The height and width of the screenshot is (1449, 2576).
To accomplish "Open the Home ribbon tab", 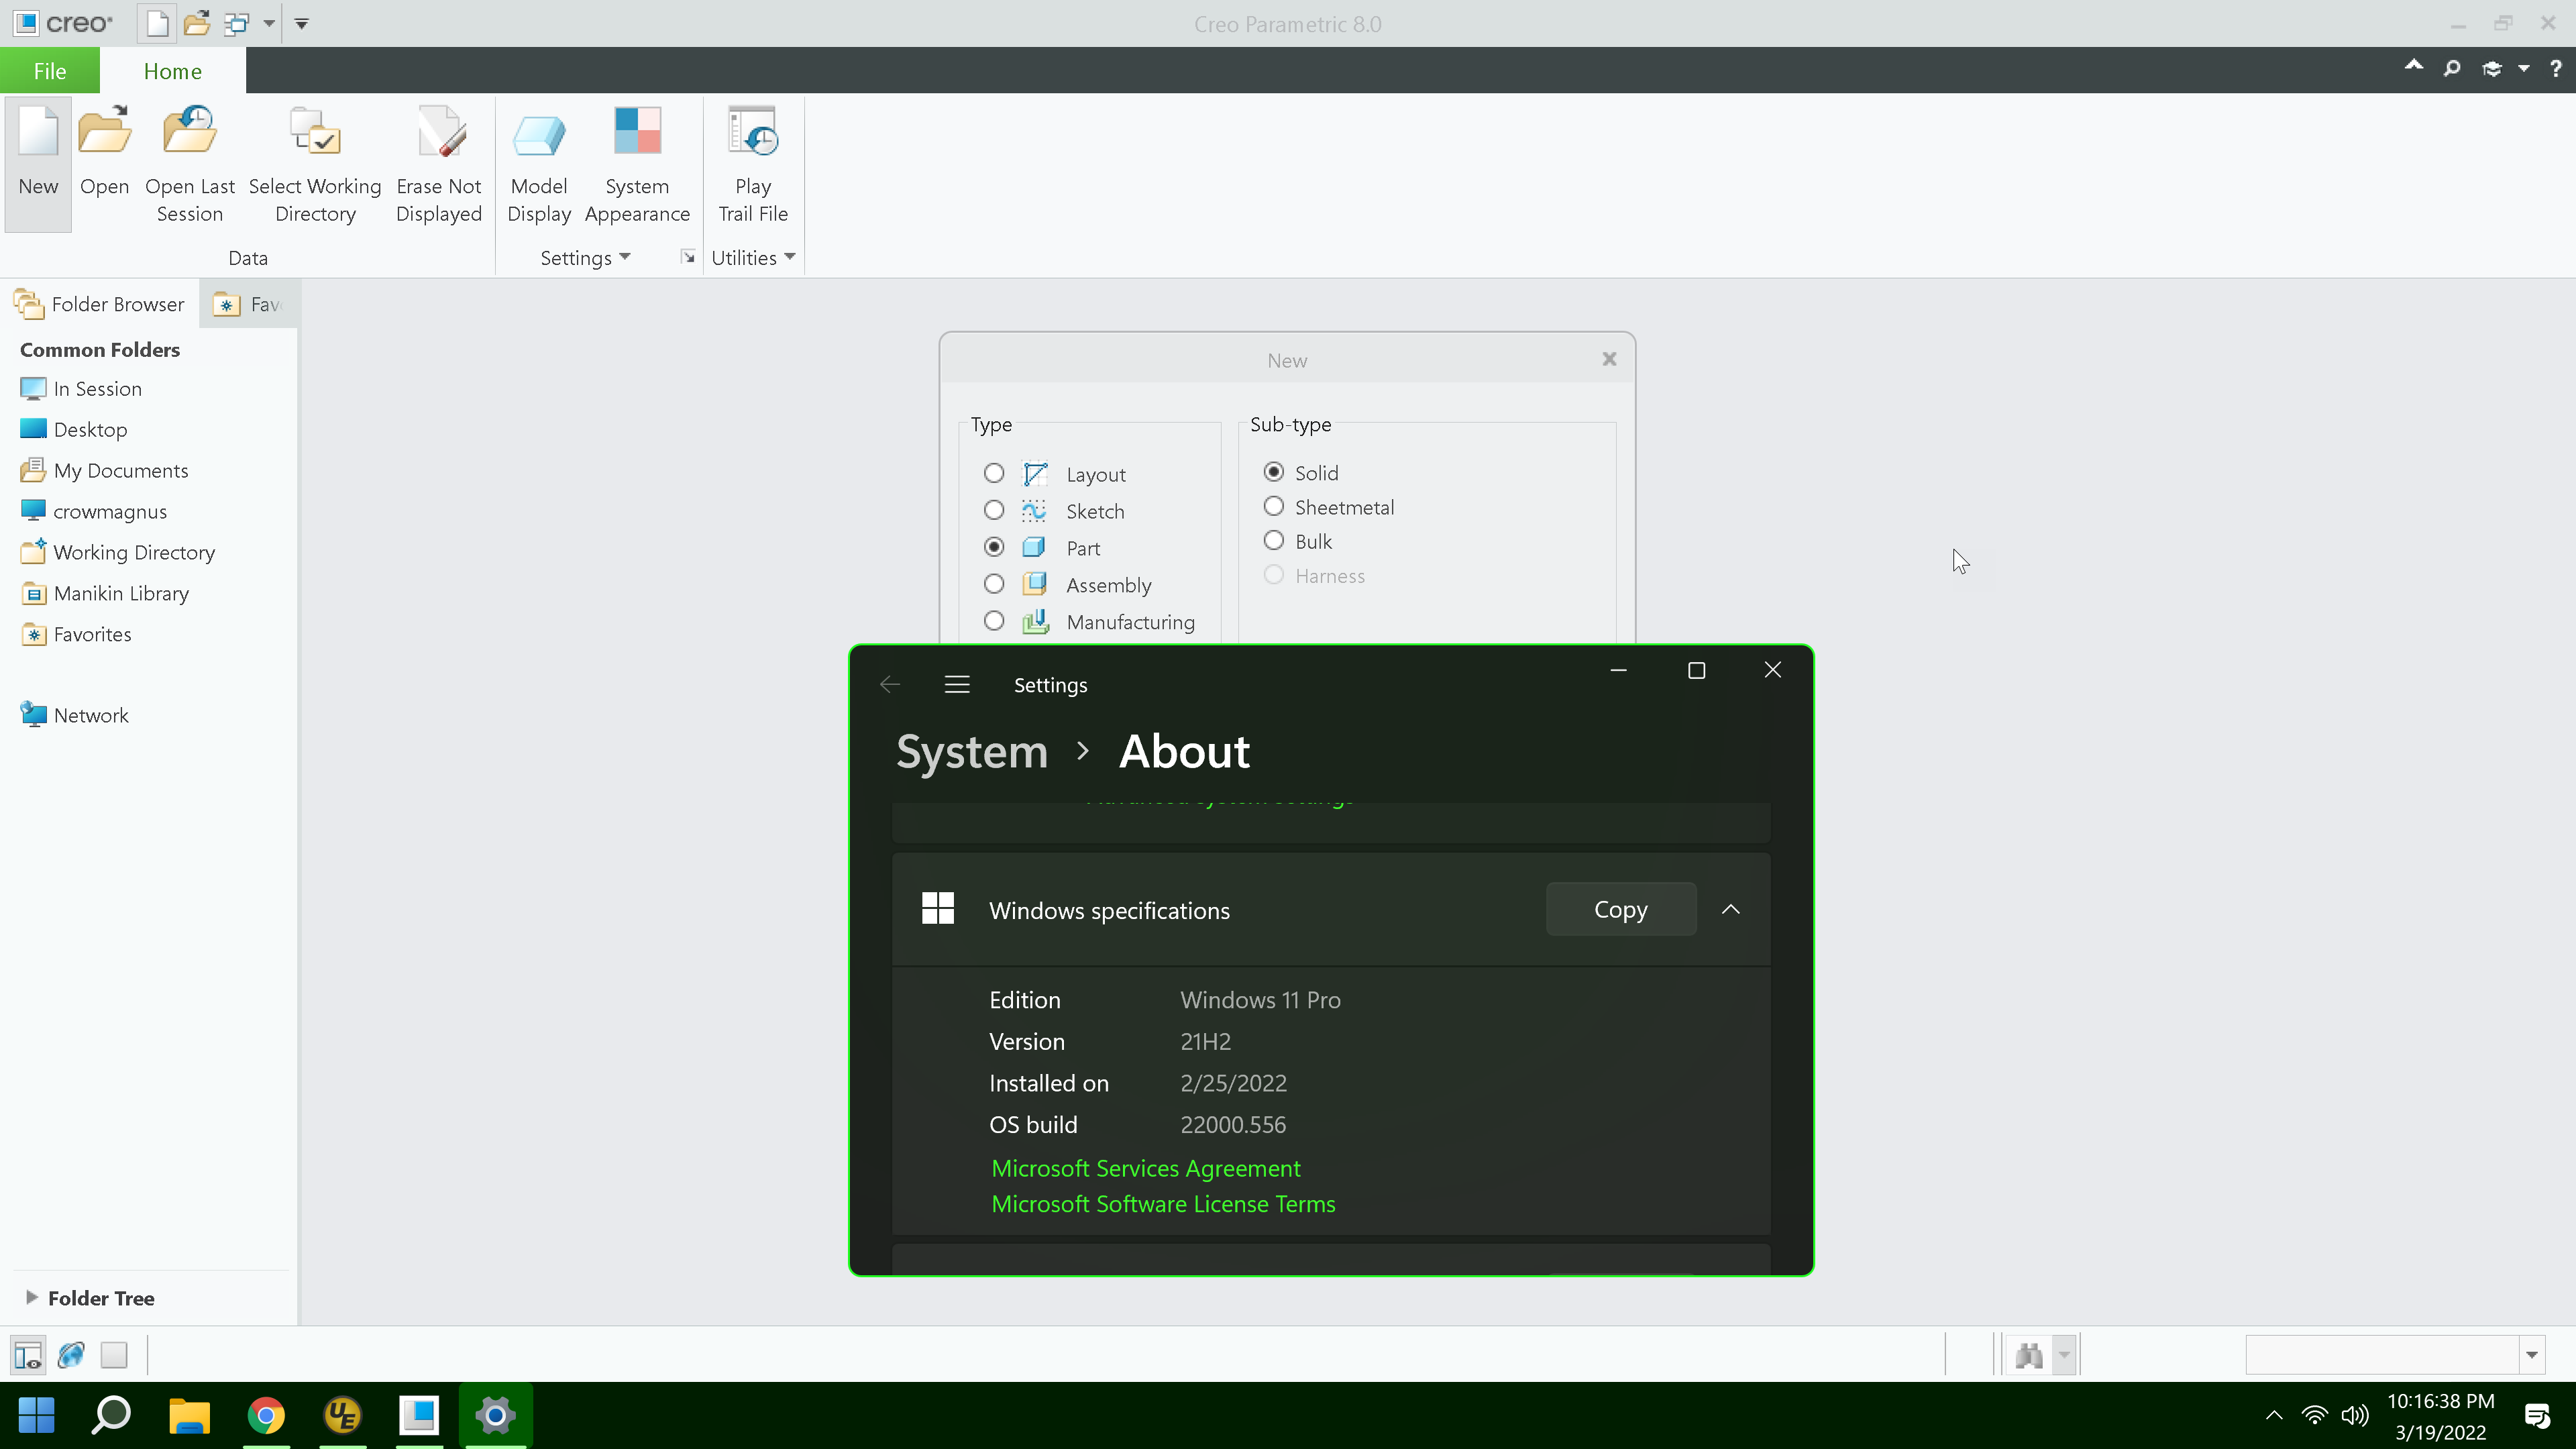I will 172,70.
